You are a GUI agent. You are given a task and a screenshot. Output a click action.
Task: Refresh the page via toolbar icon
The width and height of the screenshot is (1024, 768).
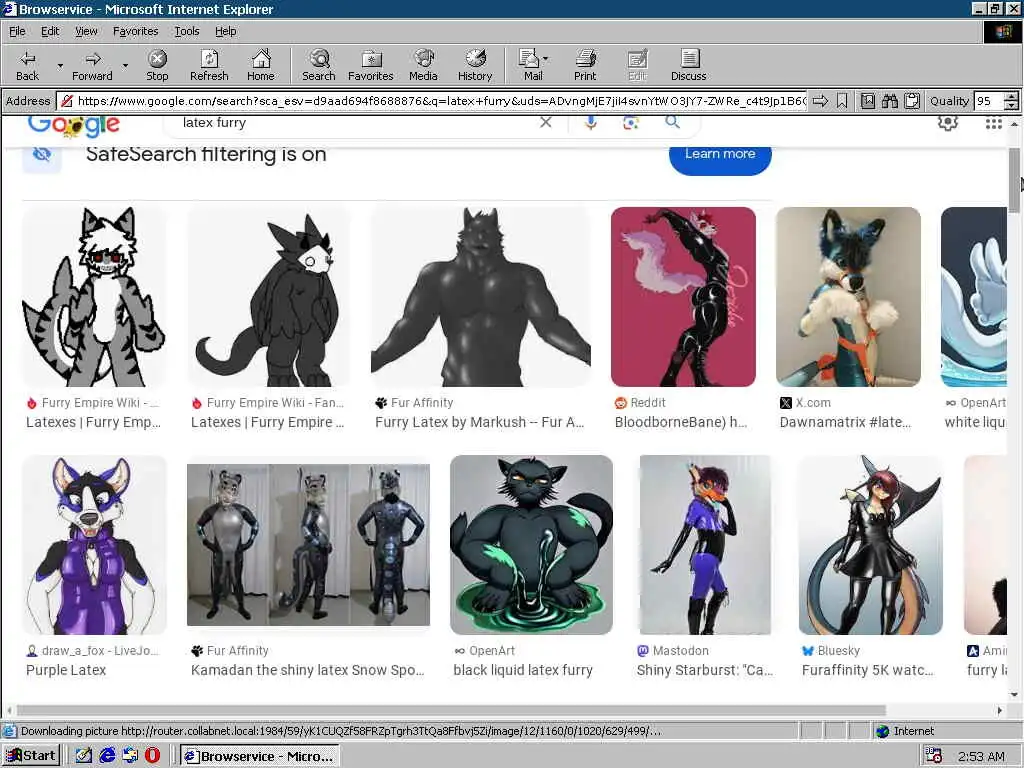pyautogui.click(x=209, y=65)
